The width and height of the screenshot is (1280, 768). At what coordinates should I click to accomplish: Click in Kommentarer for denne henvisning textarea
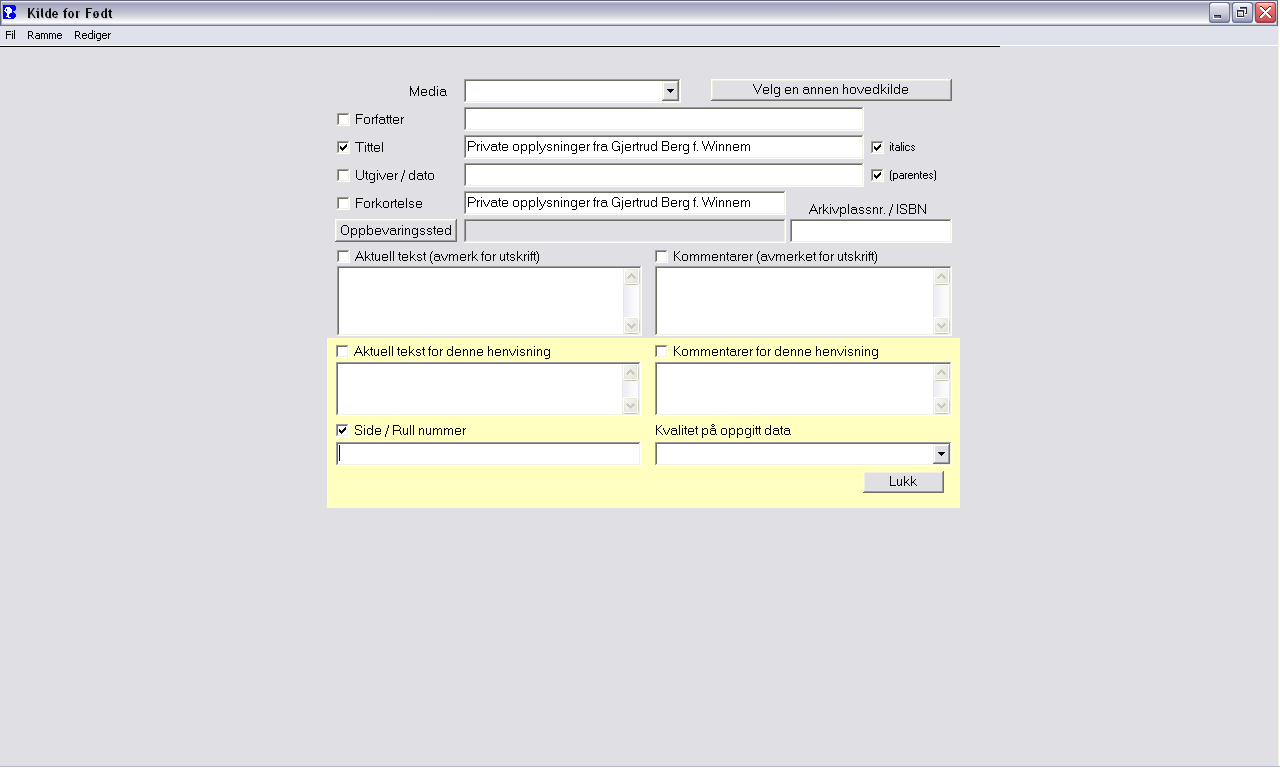(795, 389)
